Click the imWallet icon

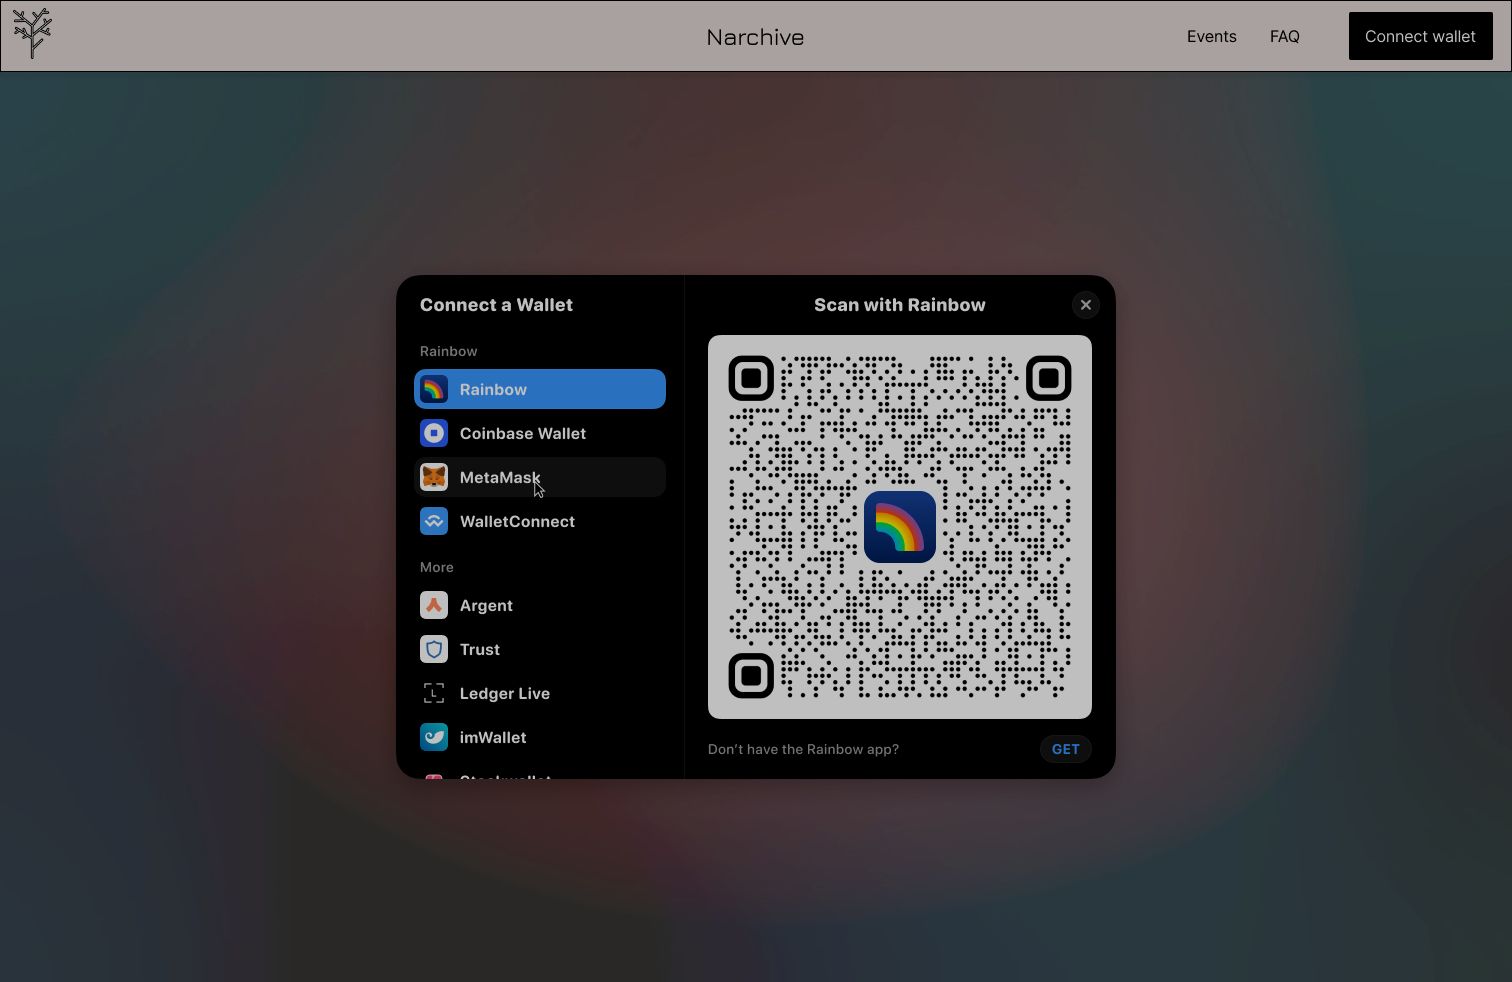coord(434,737)
